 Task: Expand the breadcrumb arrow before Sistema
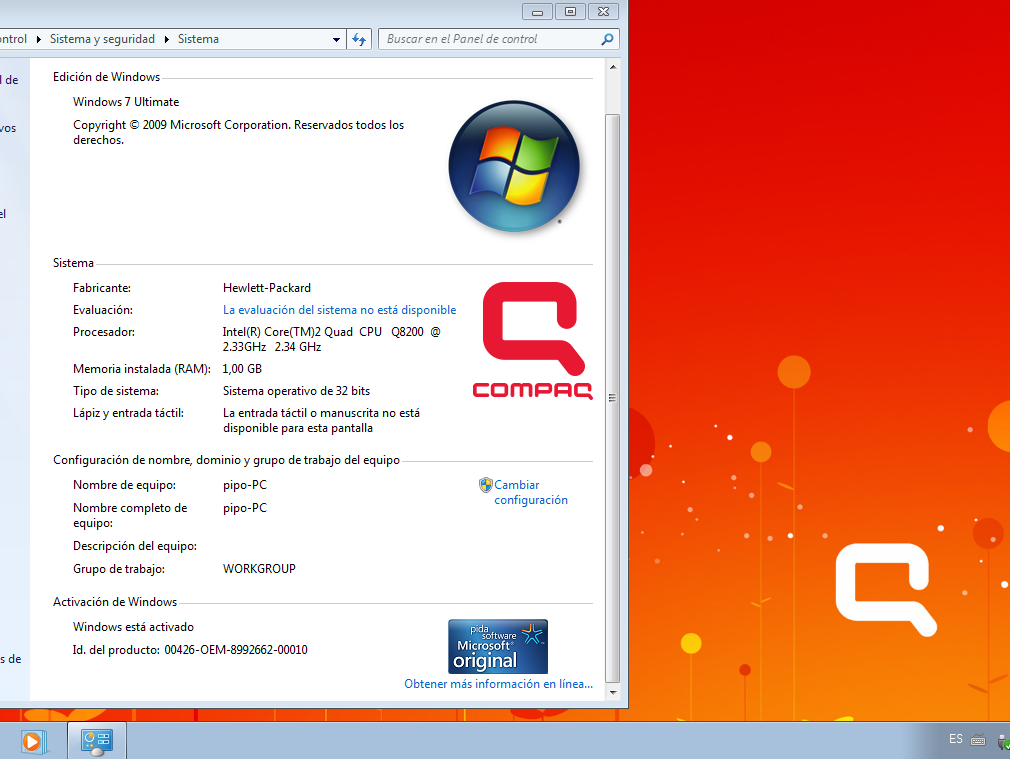(x=166, y=39)
